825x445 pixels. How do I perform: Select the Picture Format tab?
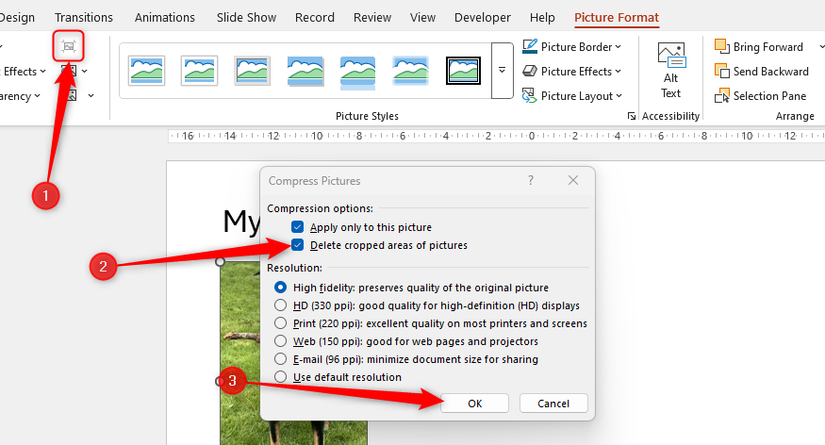point(617,17)
